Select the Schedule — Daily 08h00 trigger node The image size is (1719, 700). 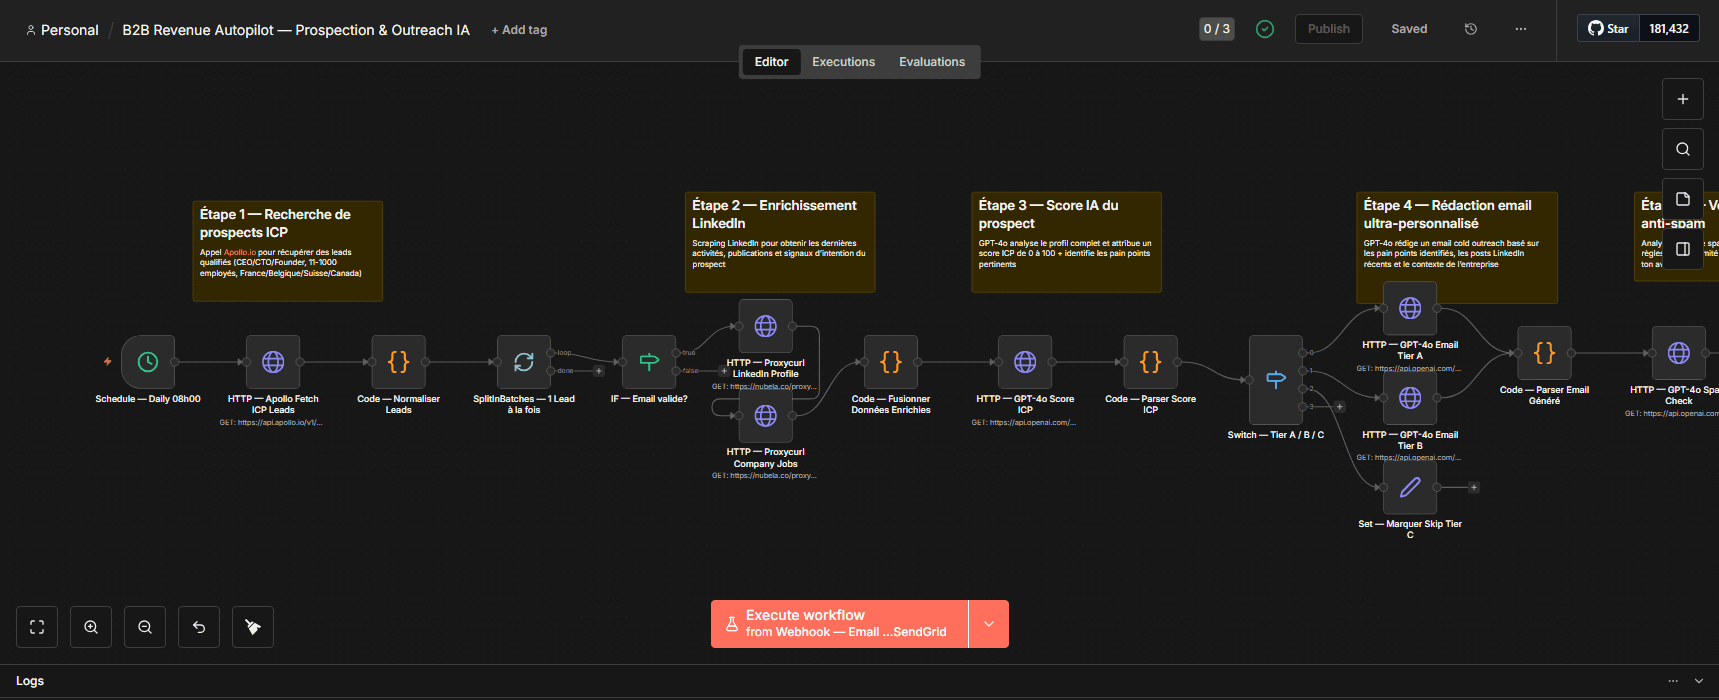[148, 362]
